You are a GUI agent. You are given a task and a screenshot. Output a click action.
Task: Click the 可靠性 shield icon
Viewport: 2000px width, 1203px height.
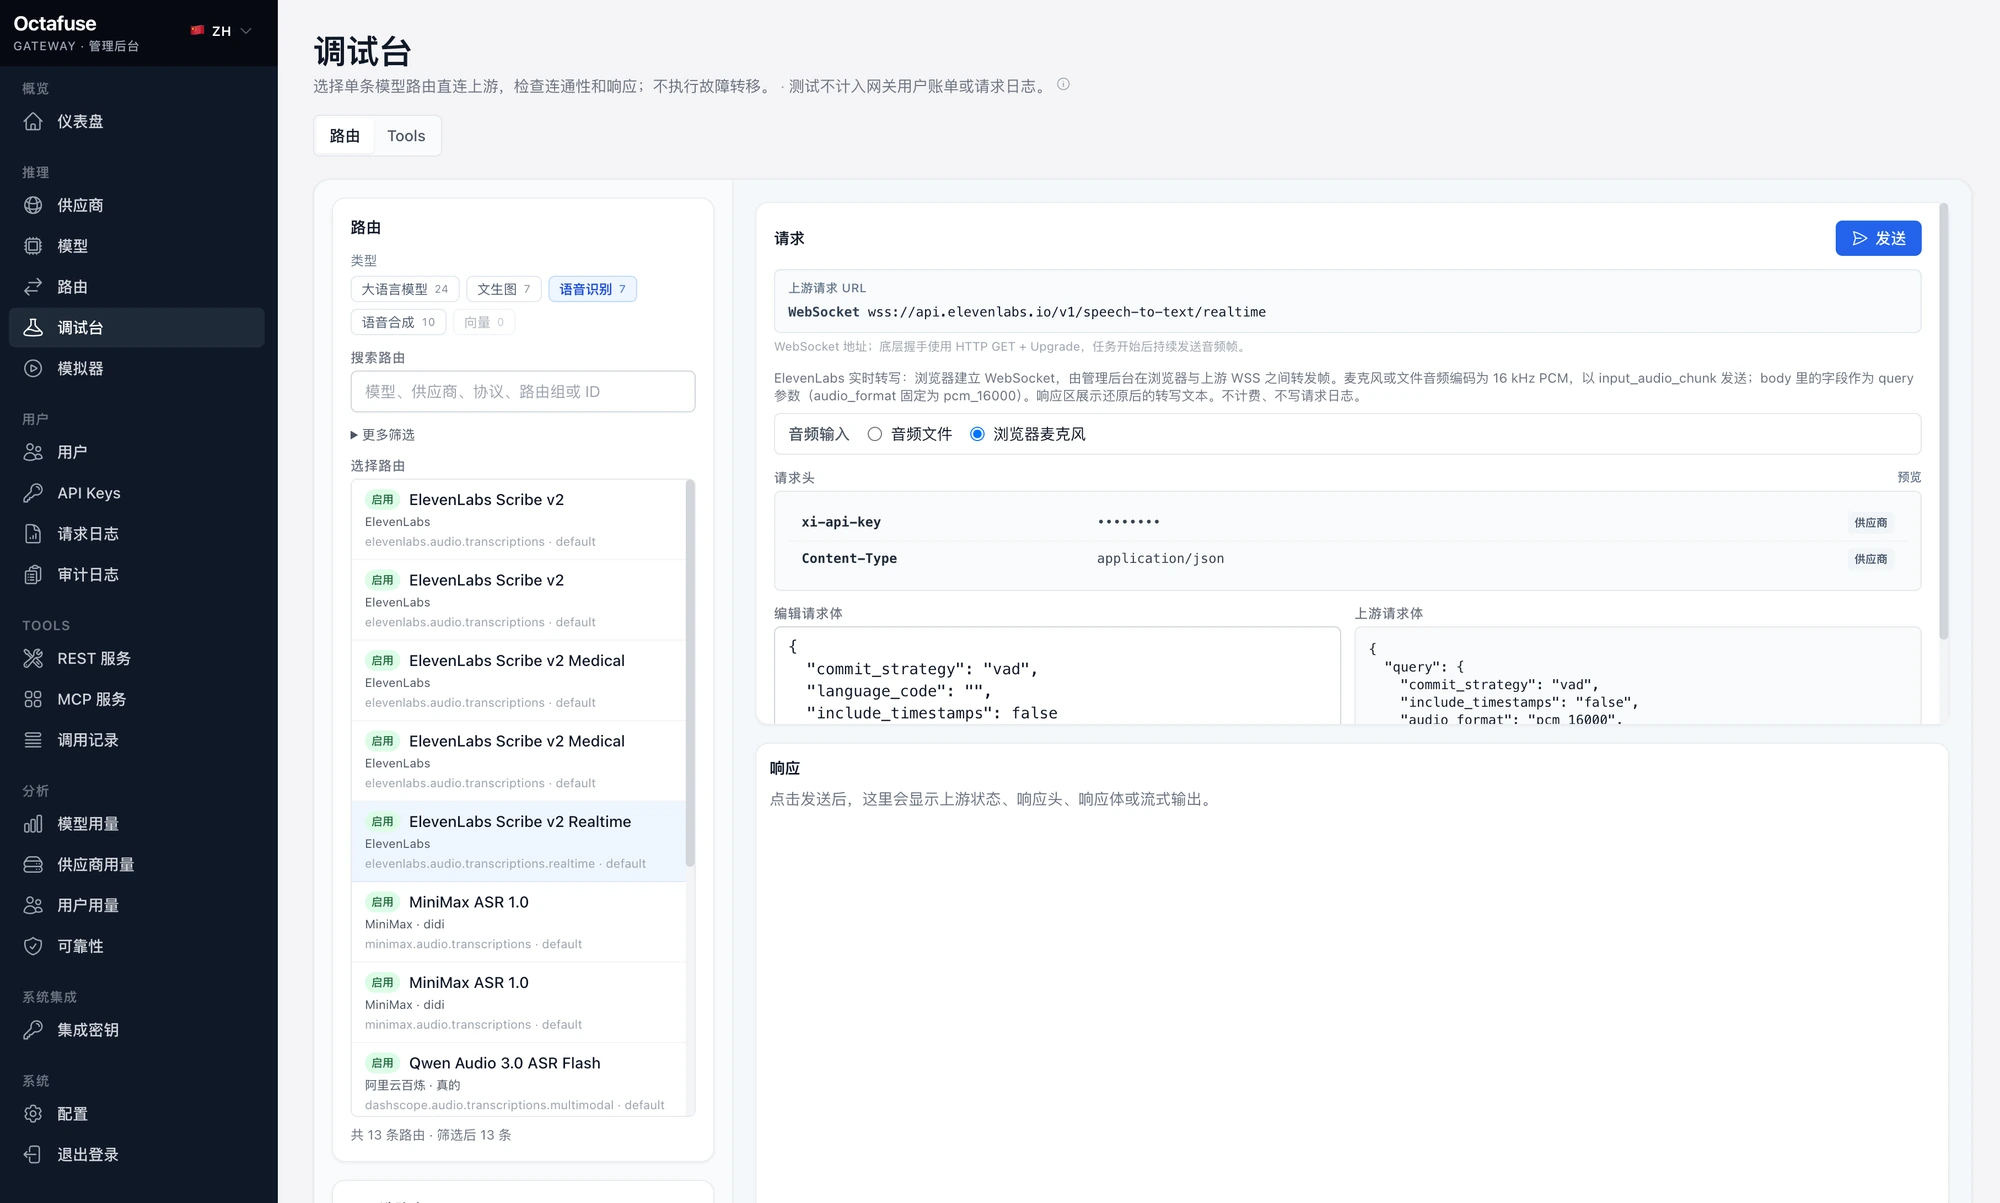33,946
